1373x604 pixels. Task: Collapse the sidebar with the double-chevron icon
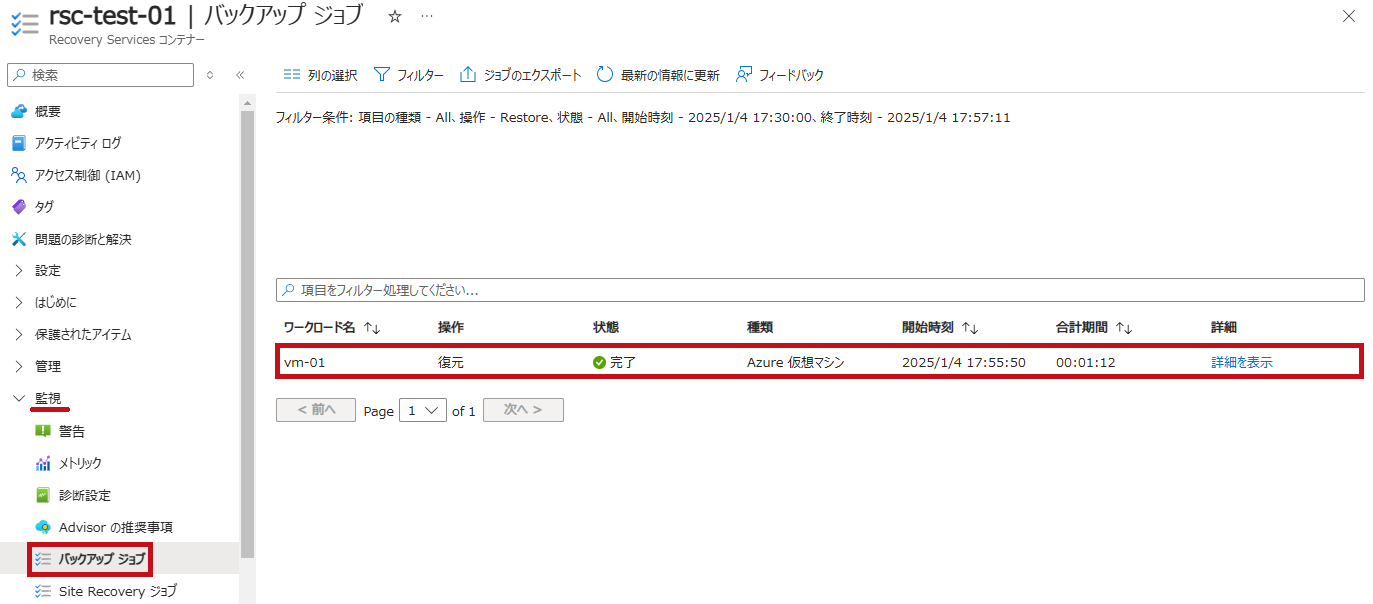point(240,75)
